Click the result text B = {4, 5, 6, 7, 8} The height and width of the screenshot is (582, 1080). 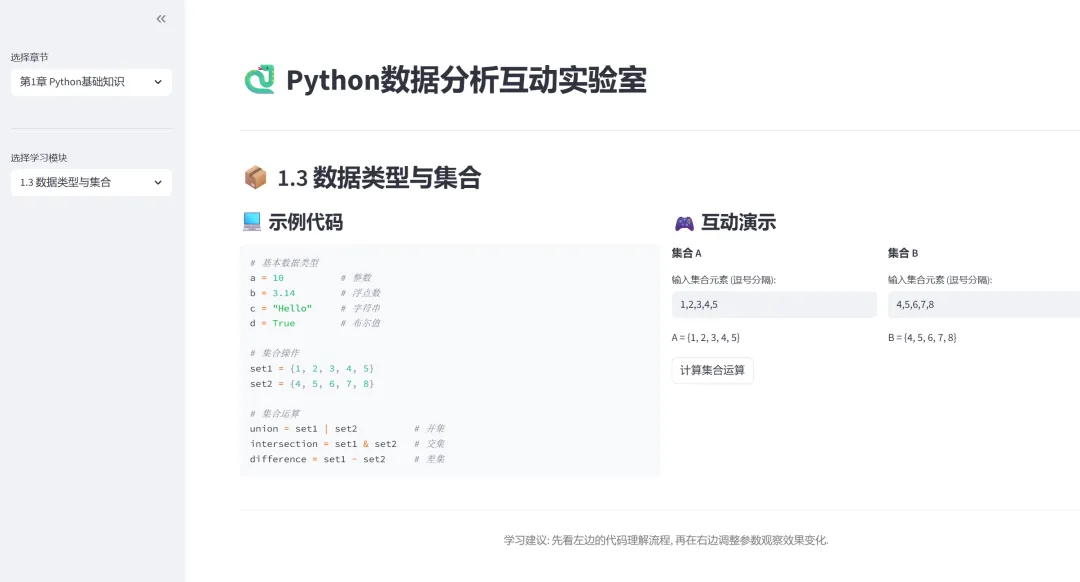click(x=922, y=337)
